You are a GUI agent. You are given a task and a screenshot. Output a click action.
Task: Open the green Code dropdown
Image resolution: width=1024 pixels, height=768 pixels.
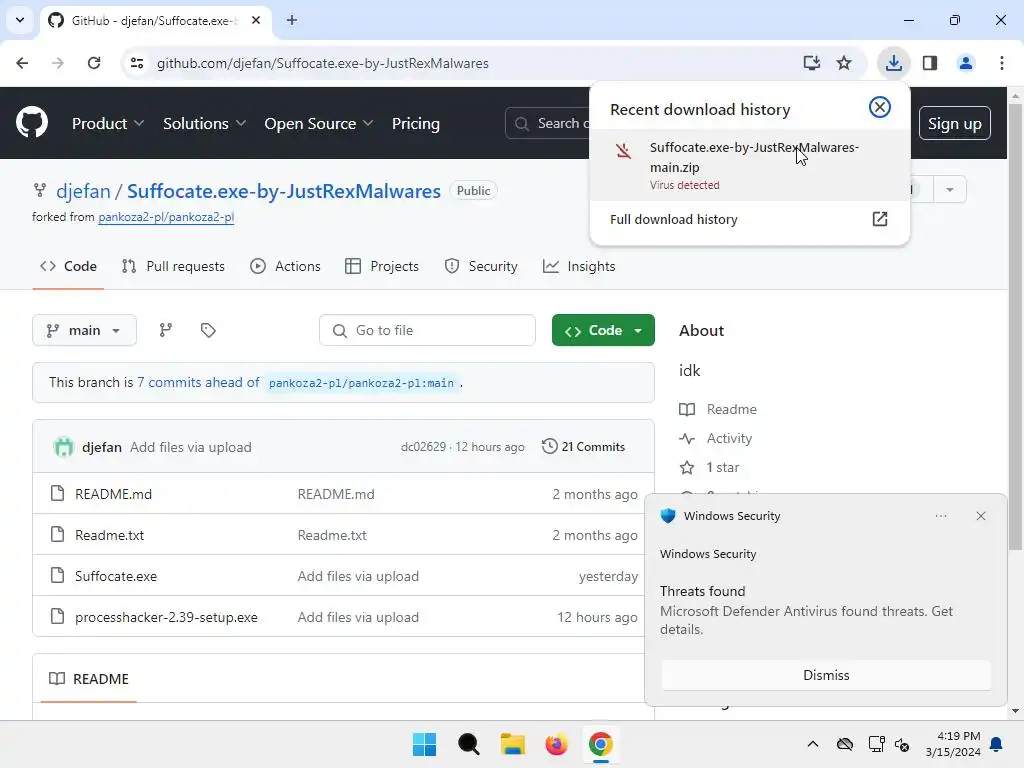pyautogui.click(x=603, y=330)
